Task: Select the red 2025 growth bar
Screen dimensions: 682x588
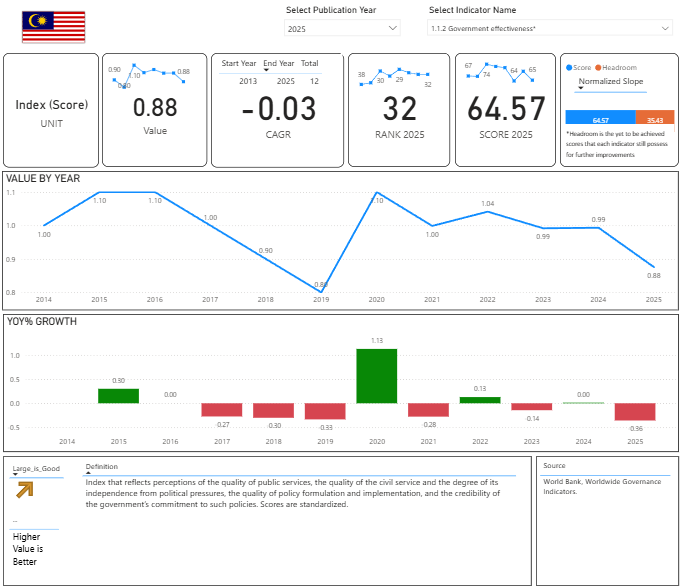Action: (634, 412)
